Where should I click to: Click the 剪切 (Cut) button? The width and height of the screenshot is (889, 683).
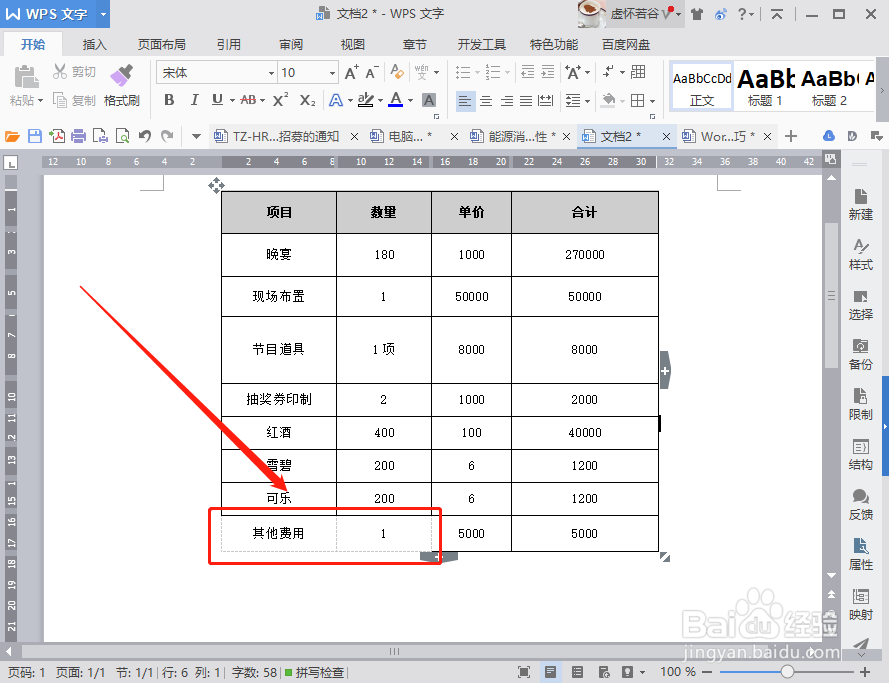(75, 70)
